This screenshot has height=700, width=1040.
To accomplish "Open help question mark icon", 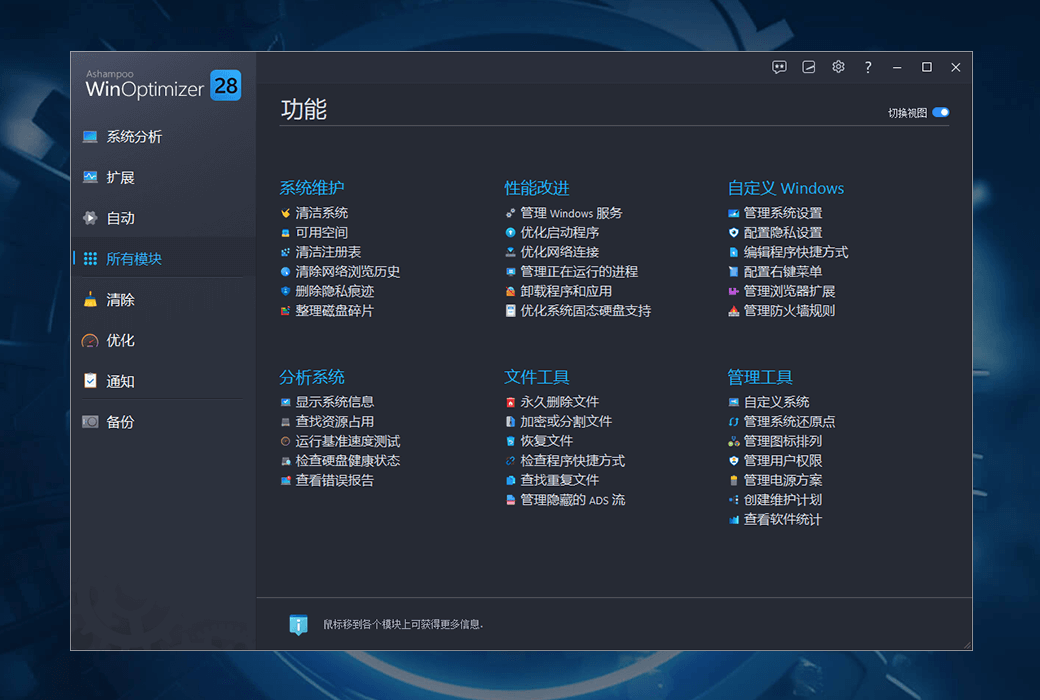I will (x=868, y=67).
